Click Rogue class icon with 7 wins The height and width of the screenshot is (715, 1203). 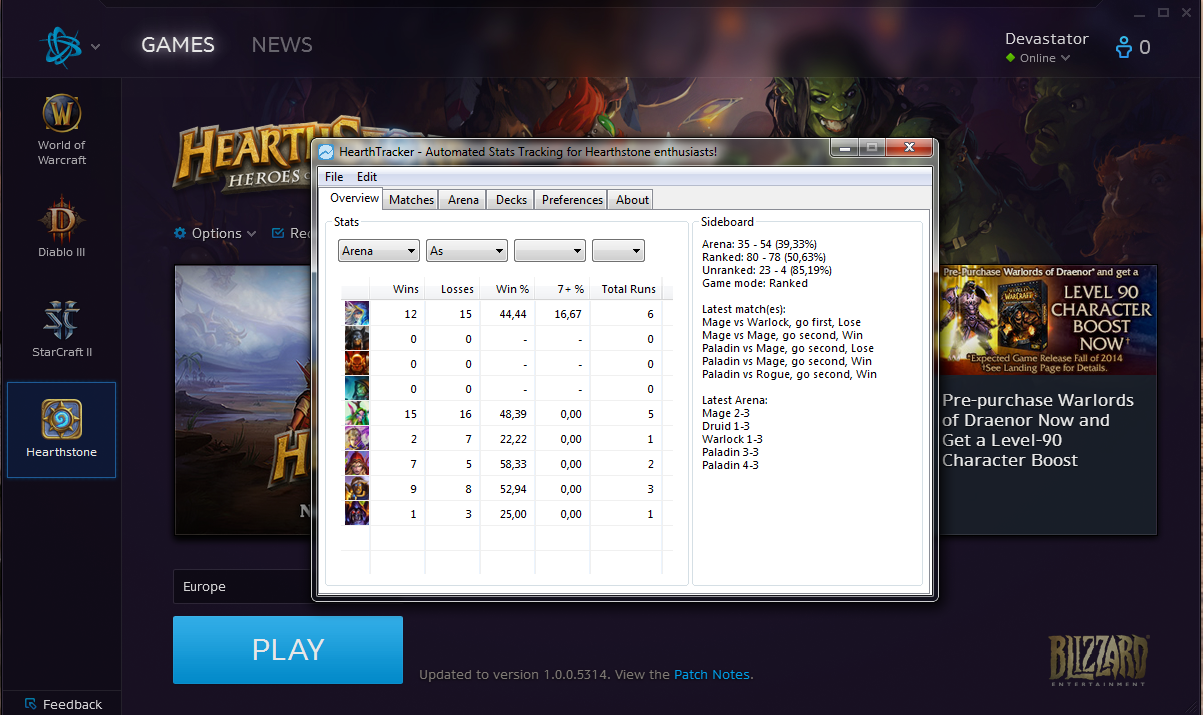[x=357, y=464]
